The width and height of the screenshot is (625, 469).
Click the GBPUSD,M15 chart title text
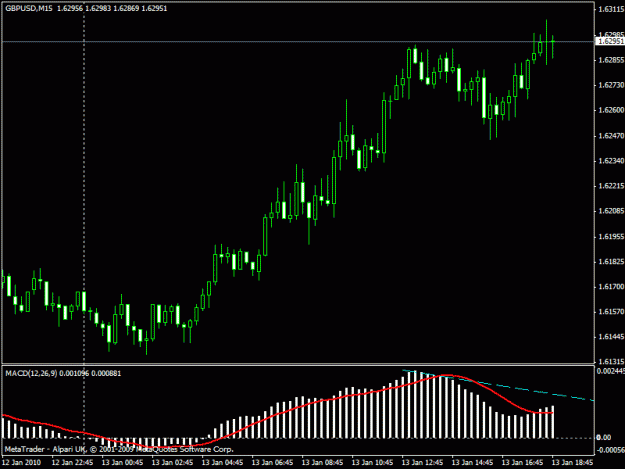pos(29,8)
